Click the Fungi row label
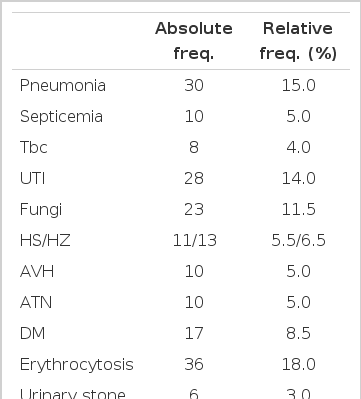 pos(41,210)
